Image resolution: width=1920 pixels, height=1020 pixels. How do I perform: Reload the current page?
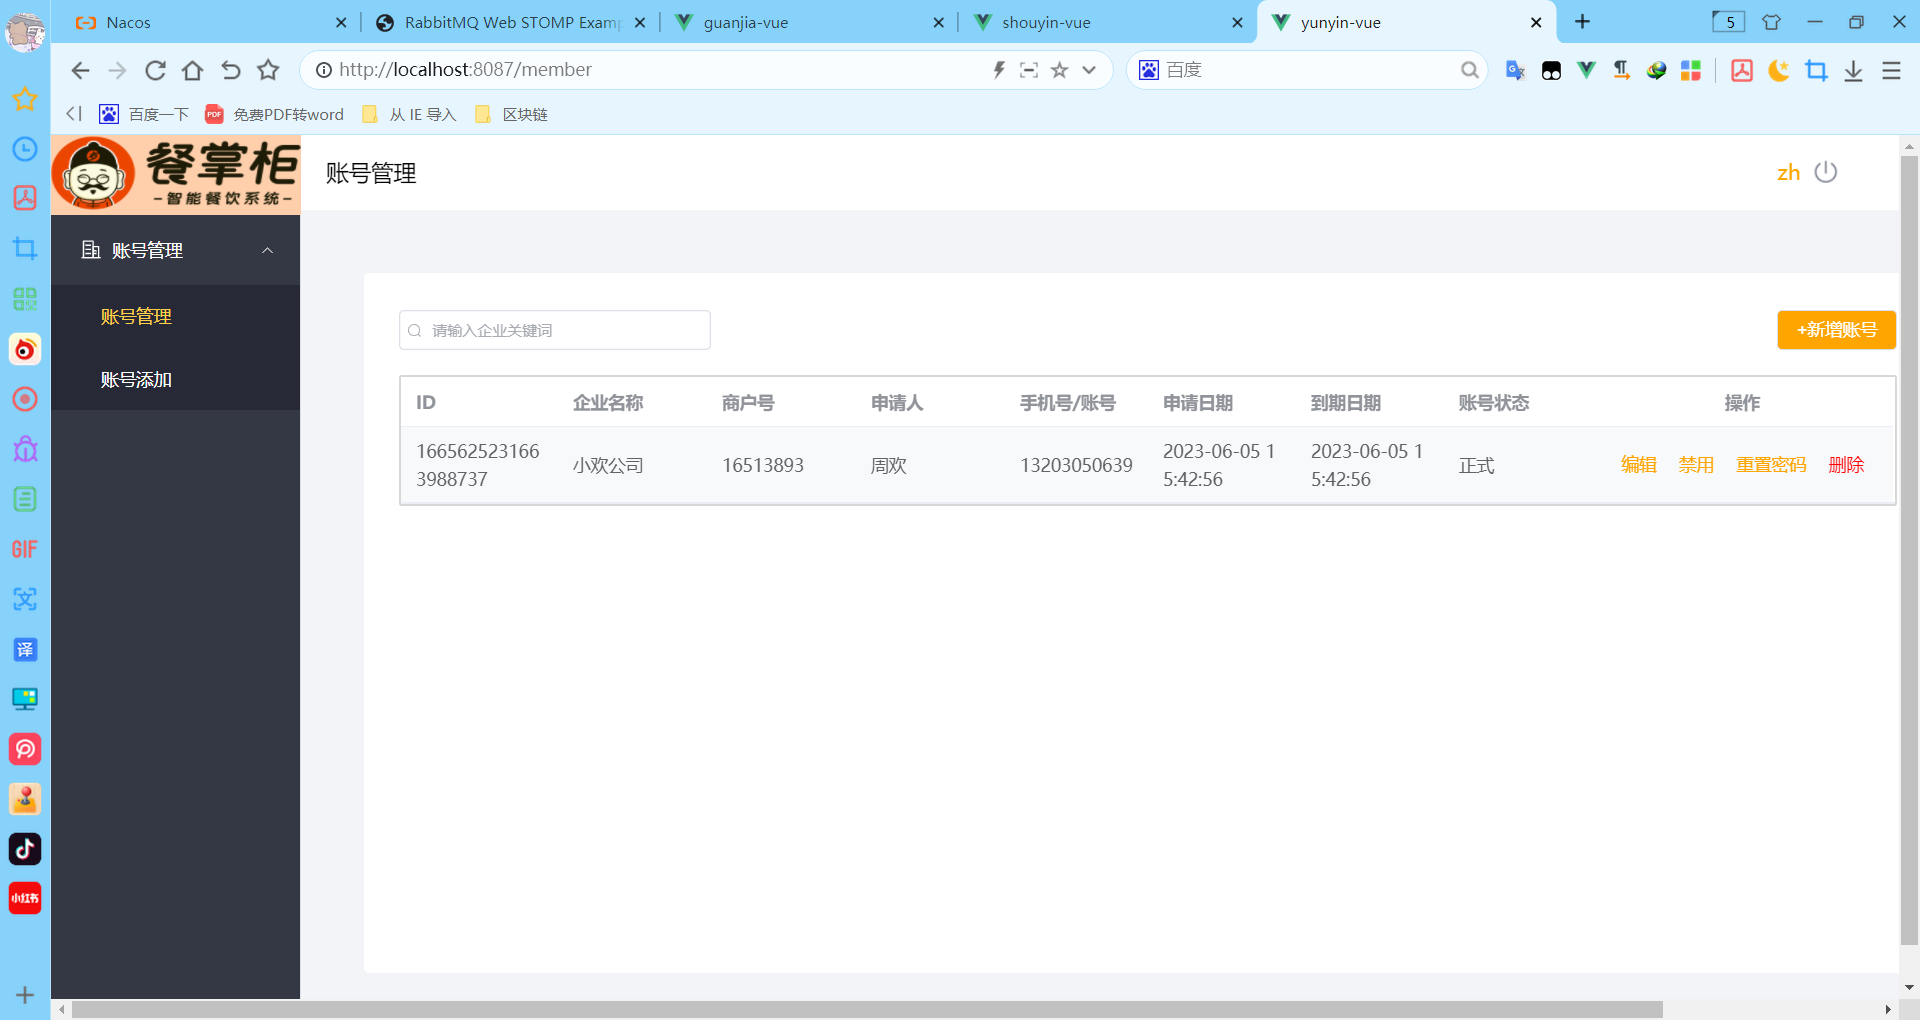155,70
